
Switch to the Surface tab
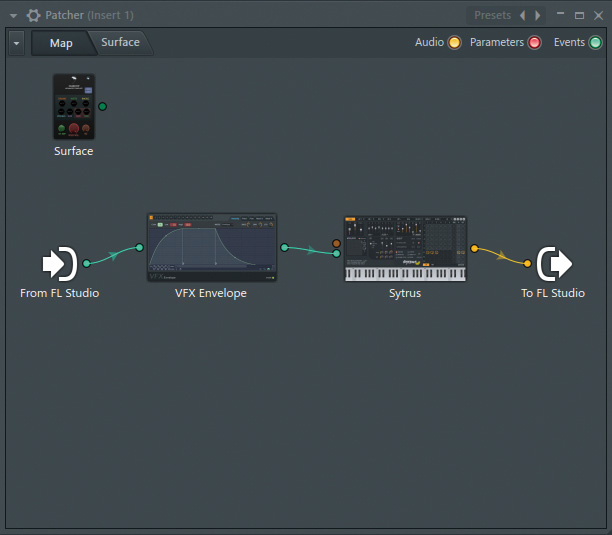tap(120, 42)
